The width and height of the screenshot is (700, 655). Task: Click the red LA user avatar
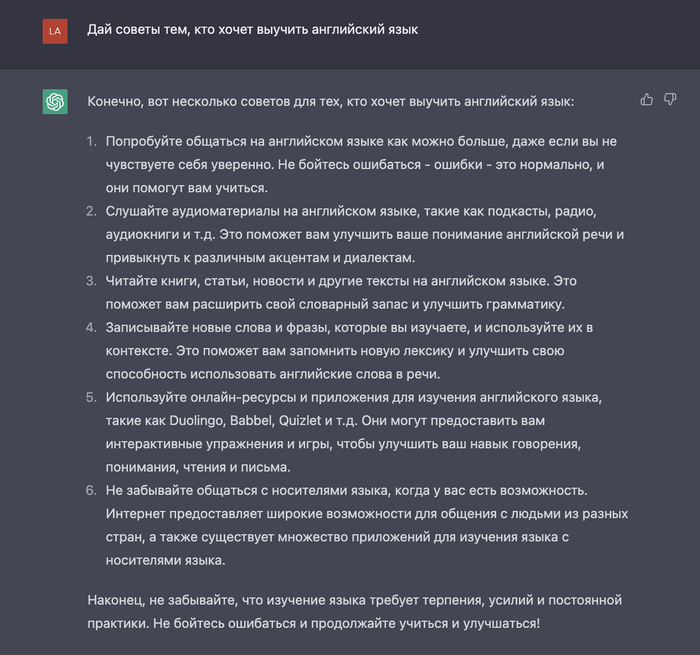(55, 31)
